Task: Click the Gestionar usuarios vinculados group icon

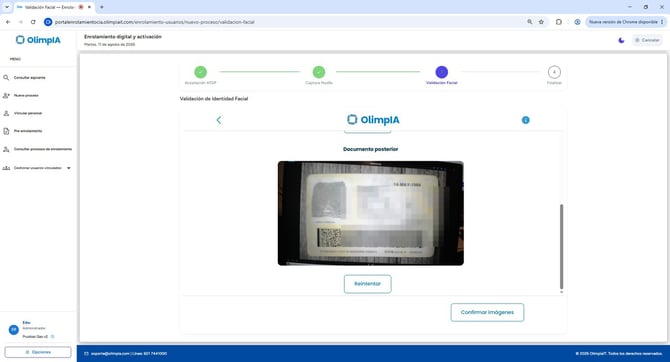Action: tap(6, 168)
